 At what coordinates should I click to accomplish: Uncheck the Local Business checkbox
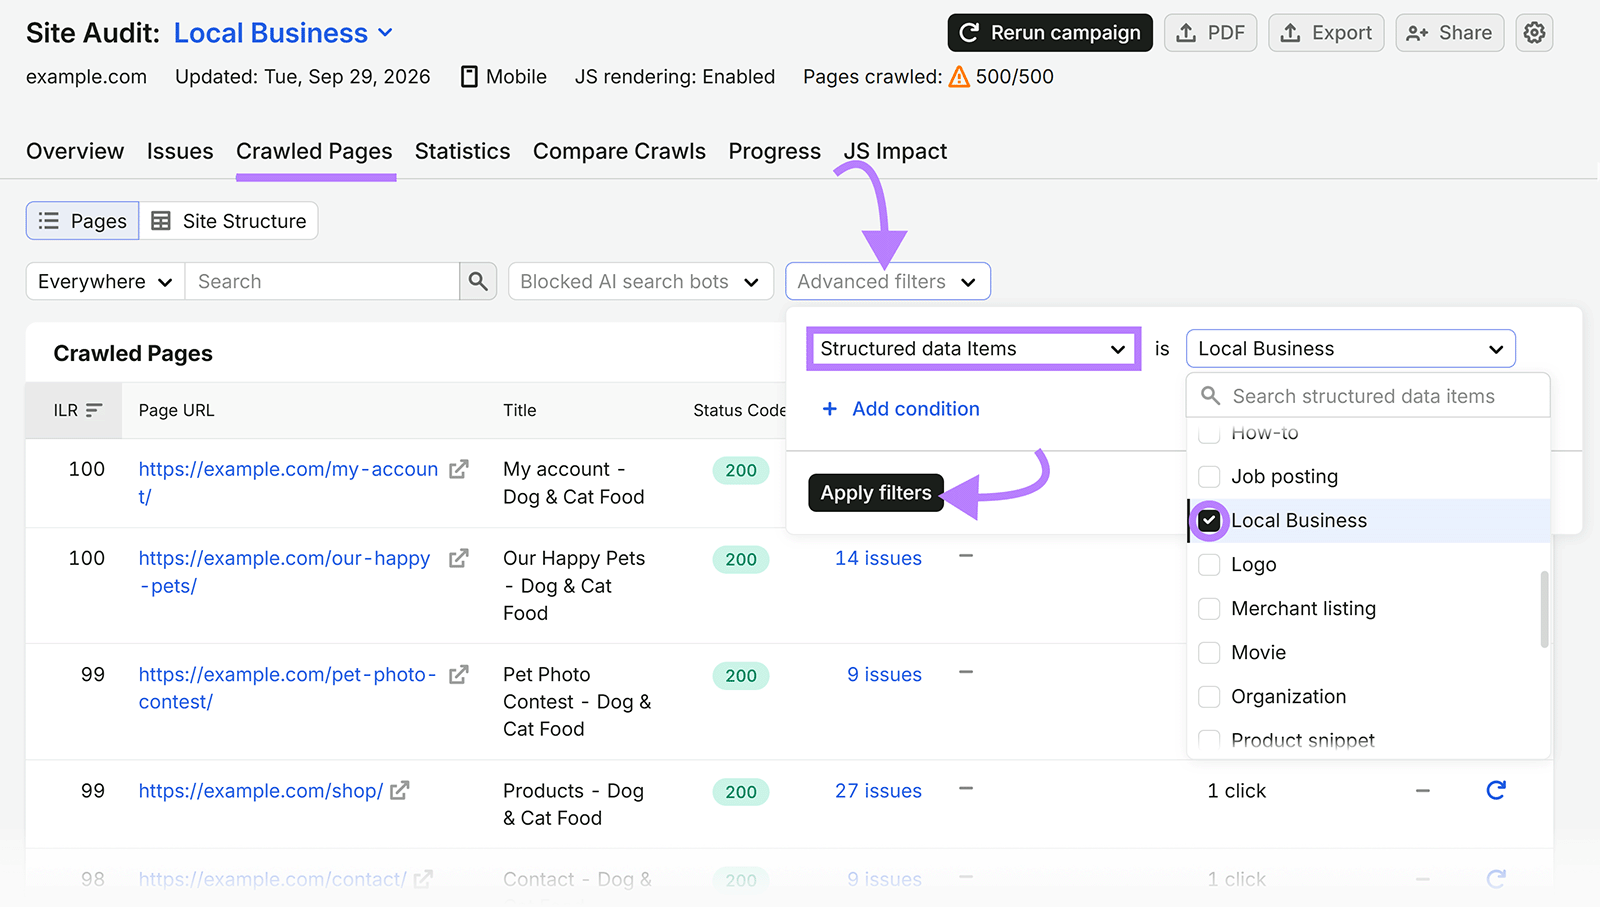1209,520
